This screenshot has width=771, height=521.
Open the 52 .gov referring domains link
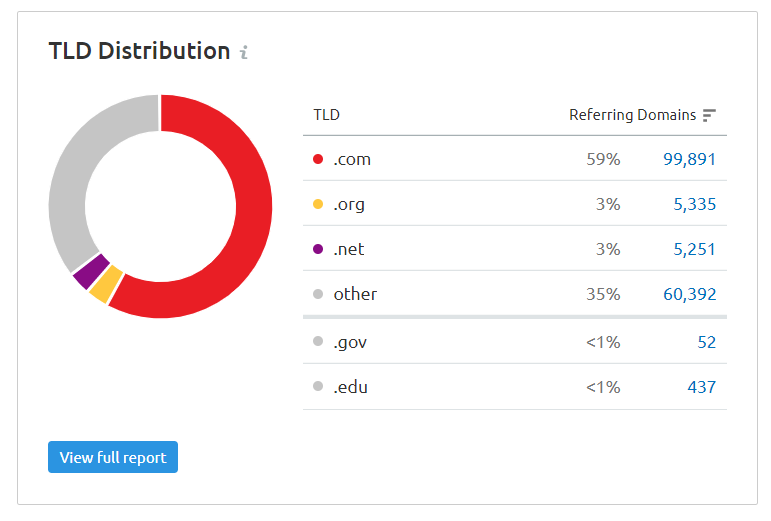pos(706,342)
